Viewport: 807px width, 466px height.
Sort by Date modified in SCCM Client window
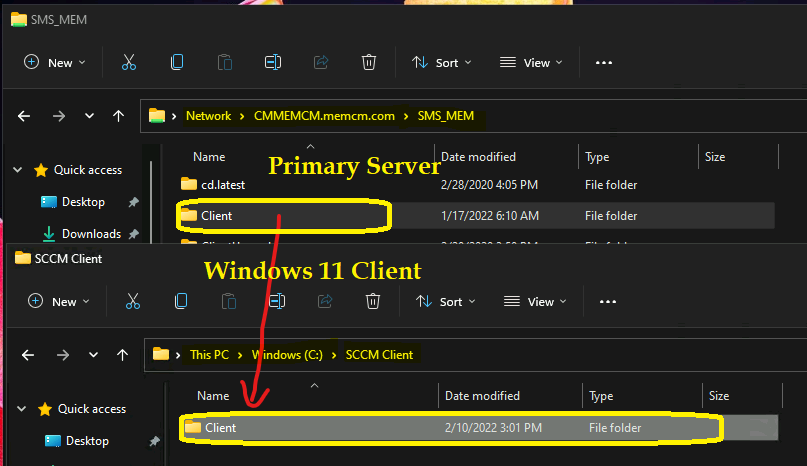tap(482, 396)
